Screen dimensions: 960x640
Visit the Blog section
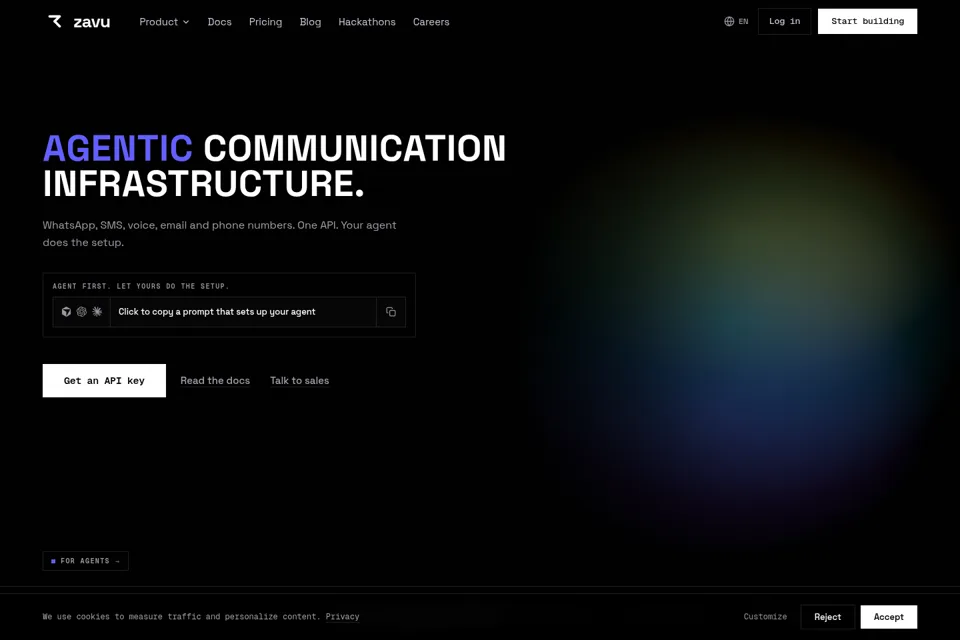coord(310,21)
